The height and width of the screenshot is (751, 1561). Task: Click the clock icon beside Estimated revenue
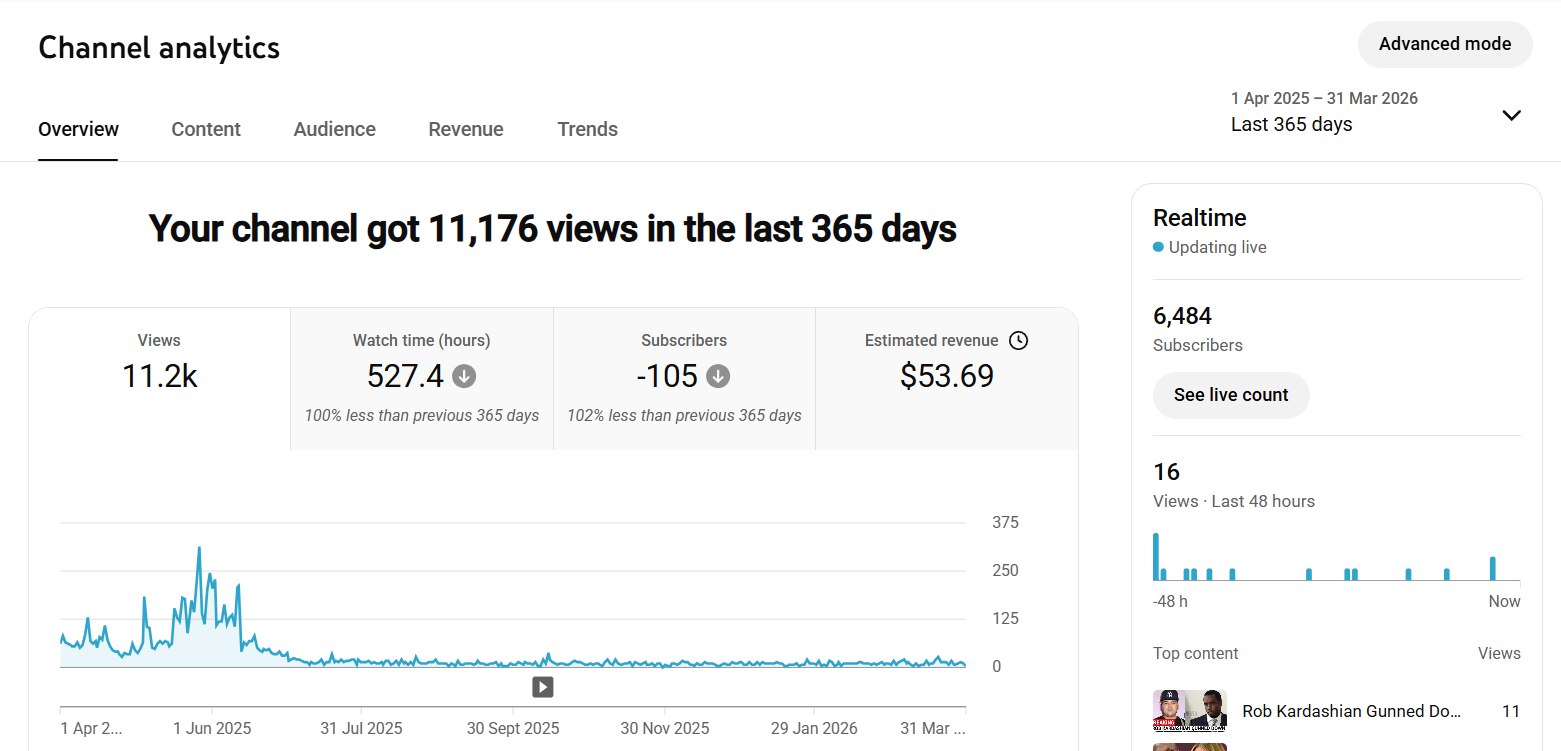[1018, 341]
